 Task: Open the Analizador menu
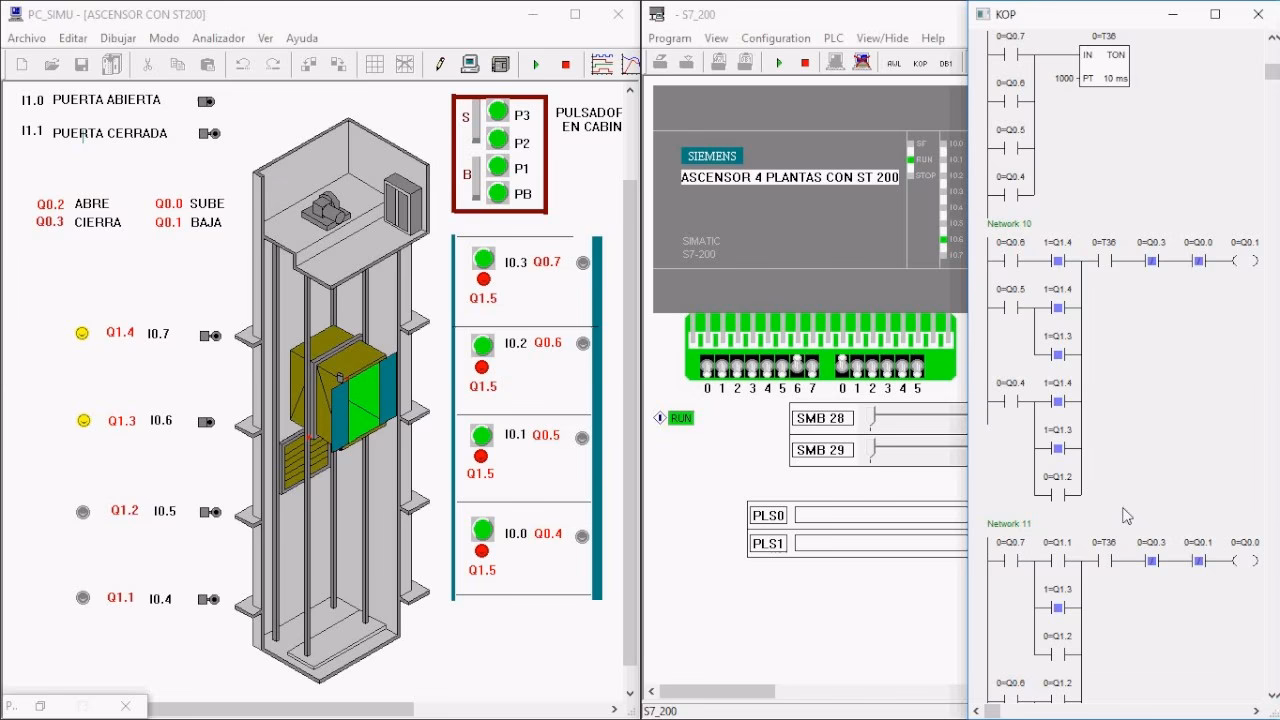point(218,38)
